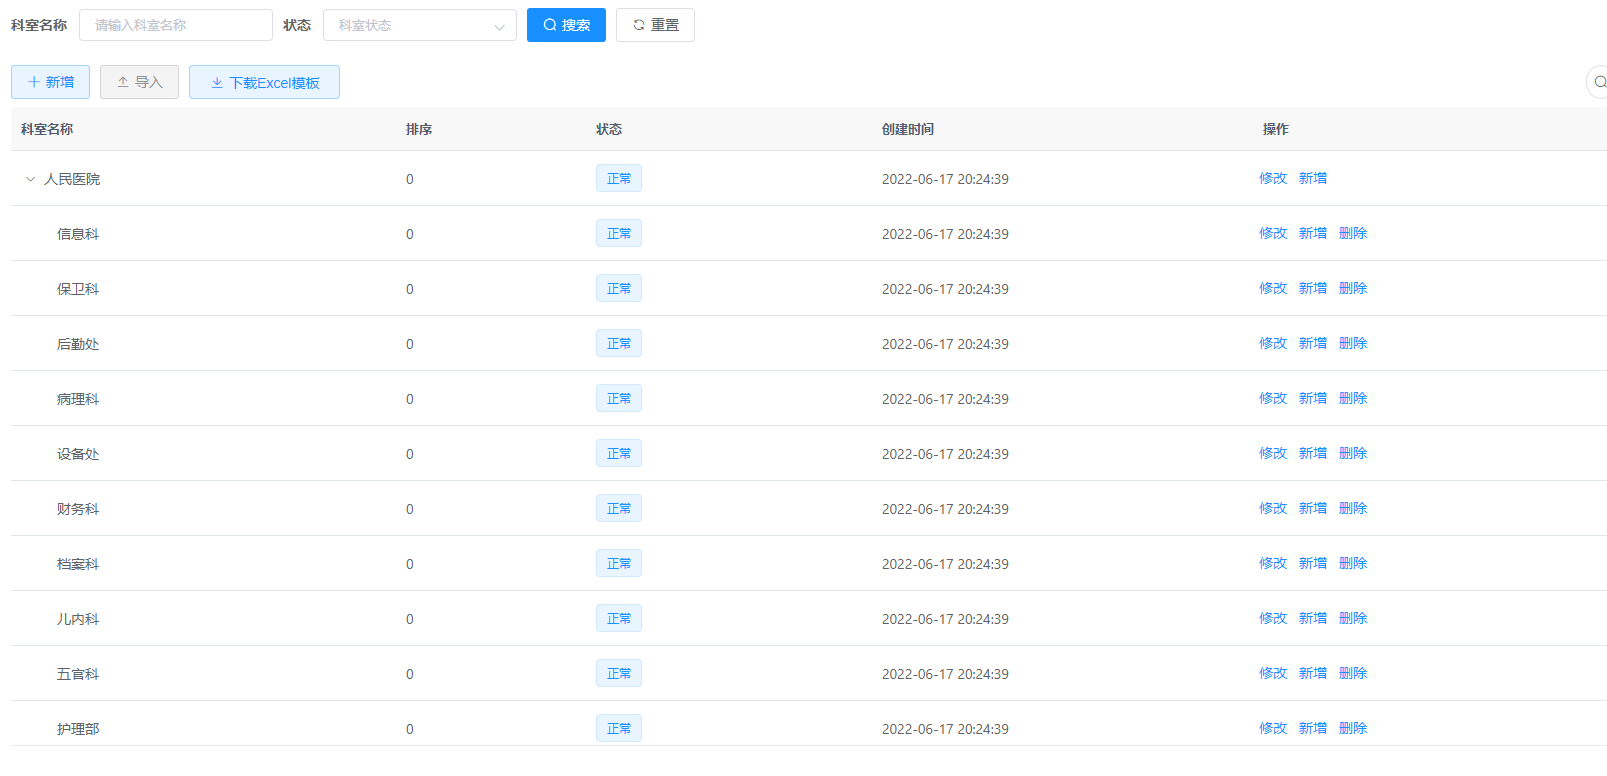Click 修改 for 档案科

1273,563
